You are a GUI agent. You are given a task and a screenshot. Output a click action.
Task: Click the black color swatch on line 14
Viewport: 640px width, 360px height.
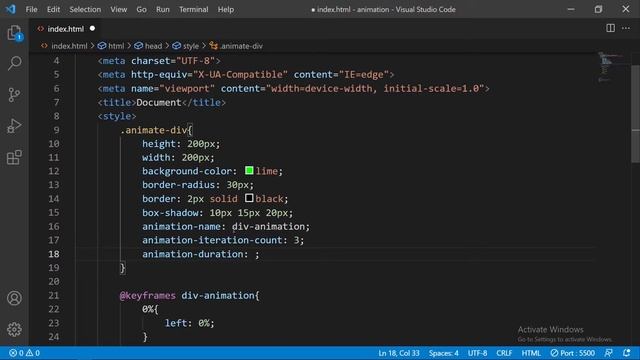[x=249, y=198]
